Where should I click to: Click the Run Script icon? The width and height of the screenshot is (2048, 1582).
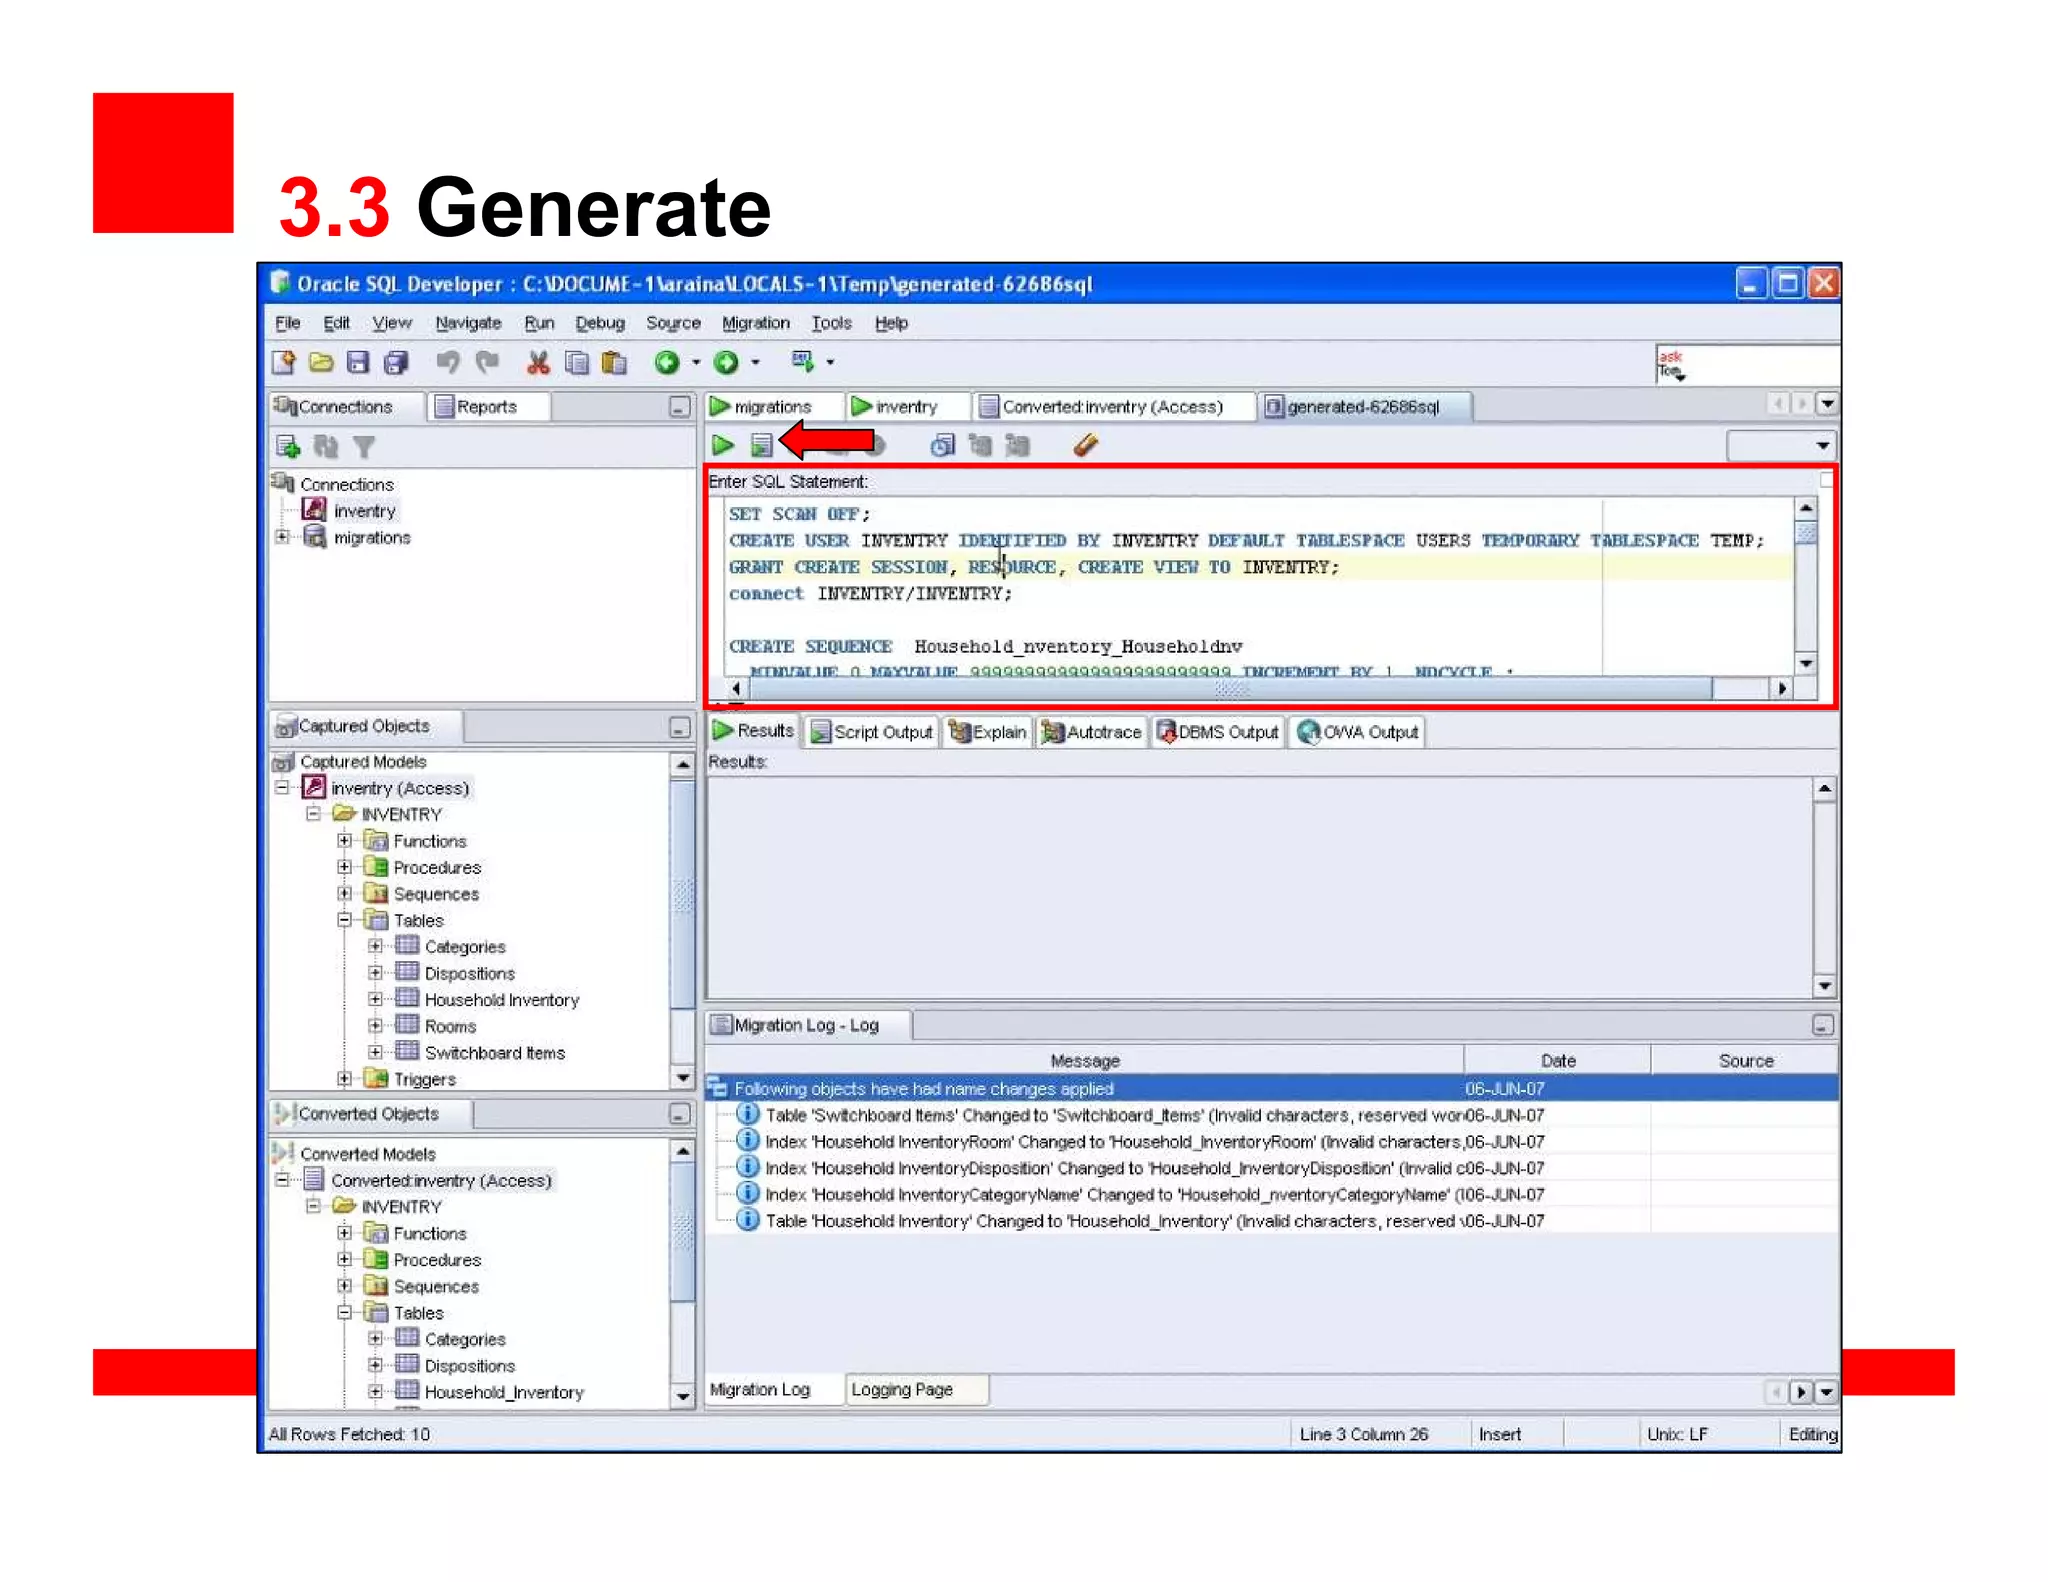(x=762, y=445)
